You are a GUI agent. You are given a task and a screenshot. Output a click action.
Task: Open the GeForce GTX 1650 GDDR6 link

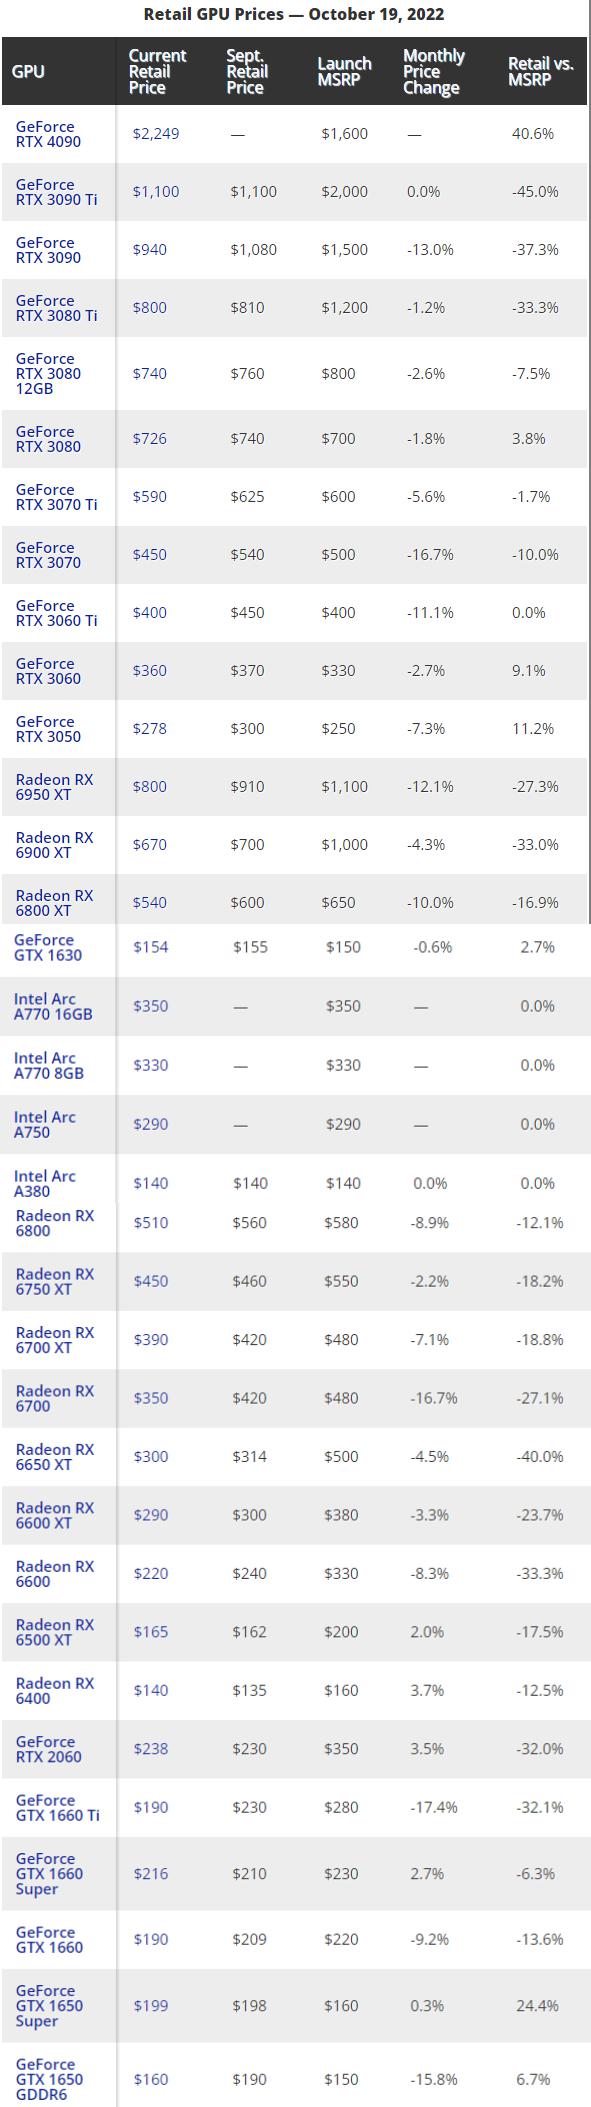pos(49,2079)
